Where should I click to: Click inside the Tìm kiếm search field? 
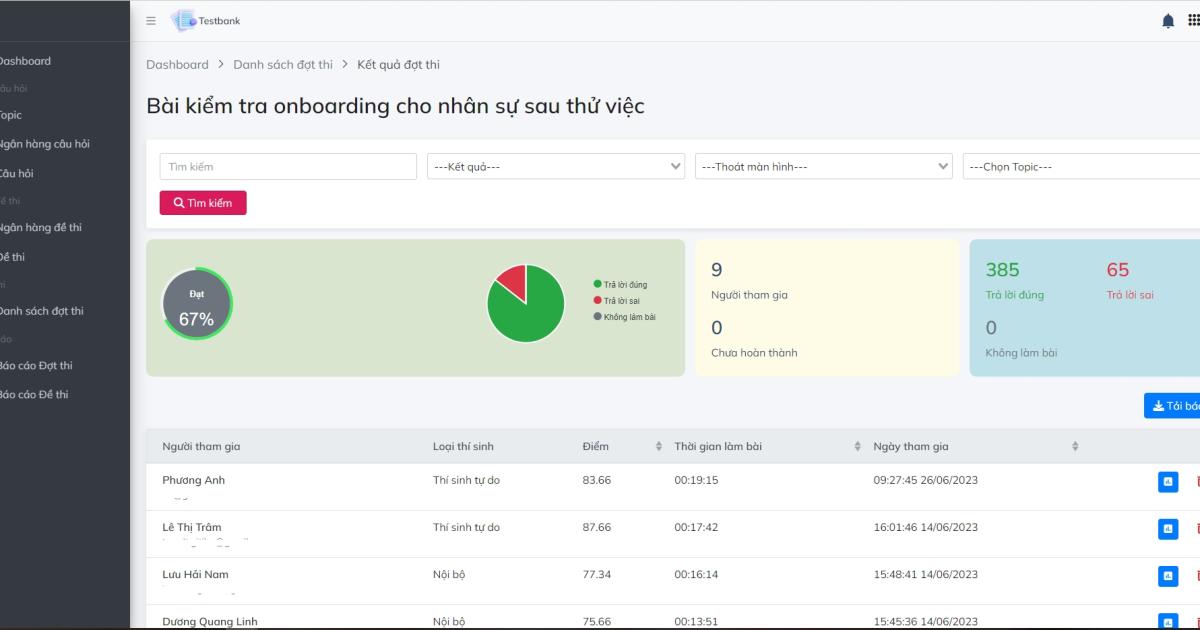tap(288, 166)
